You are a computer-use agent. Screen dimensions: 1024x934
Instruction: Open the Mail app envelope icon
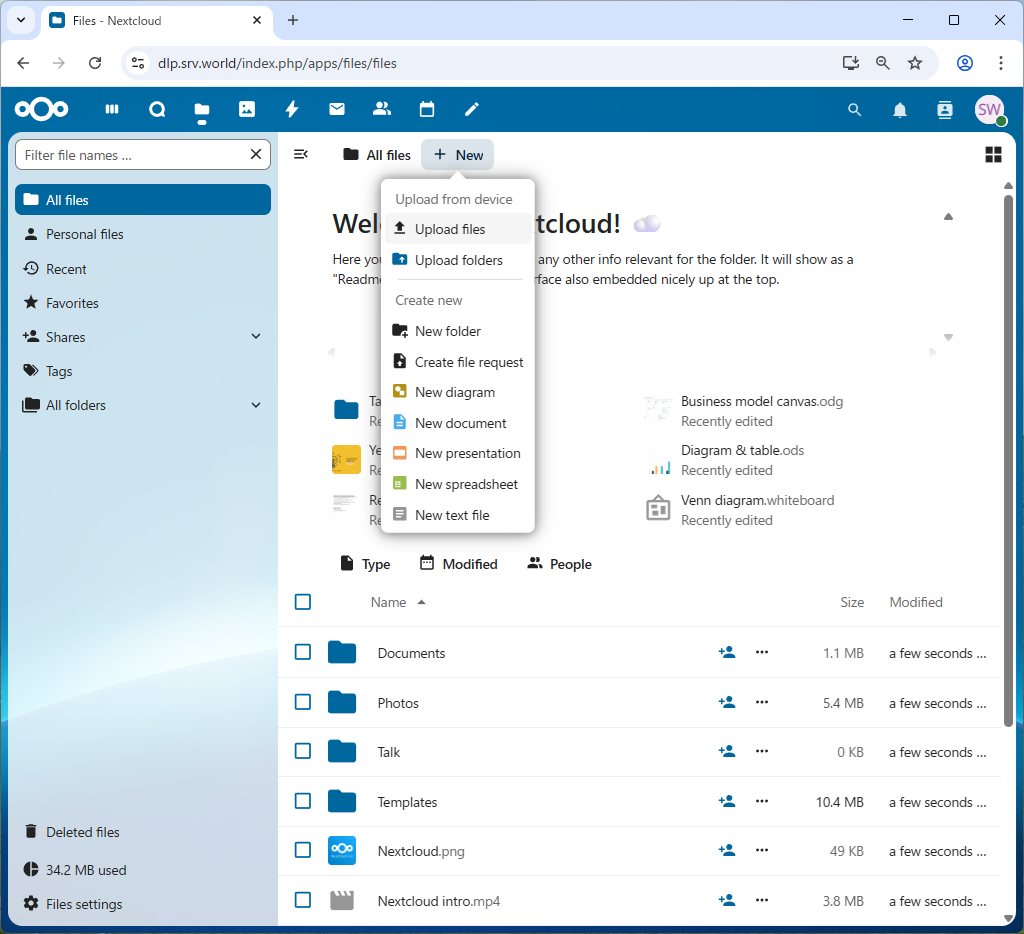pyautogui.click(x=337, y=109)
